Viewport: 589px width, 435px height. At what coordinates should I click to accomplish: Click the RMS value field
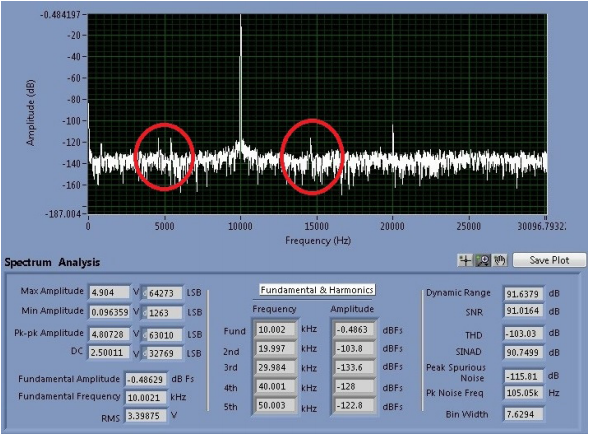[145, 416]
